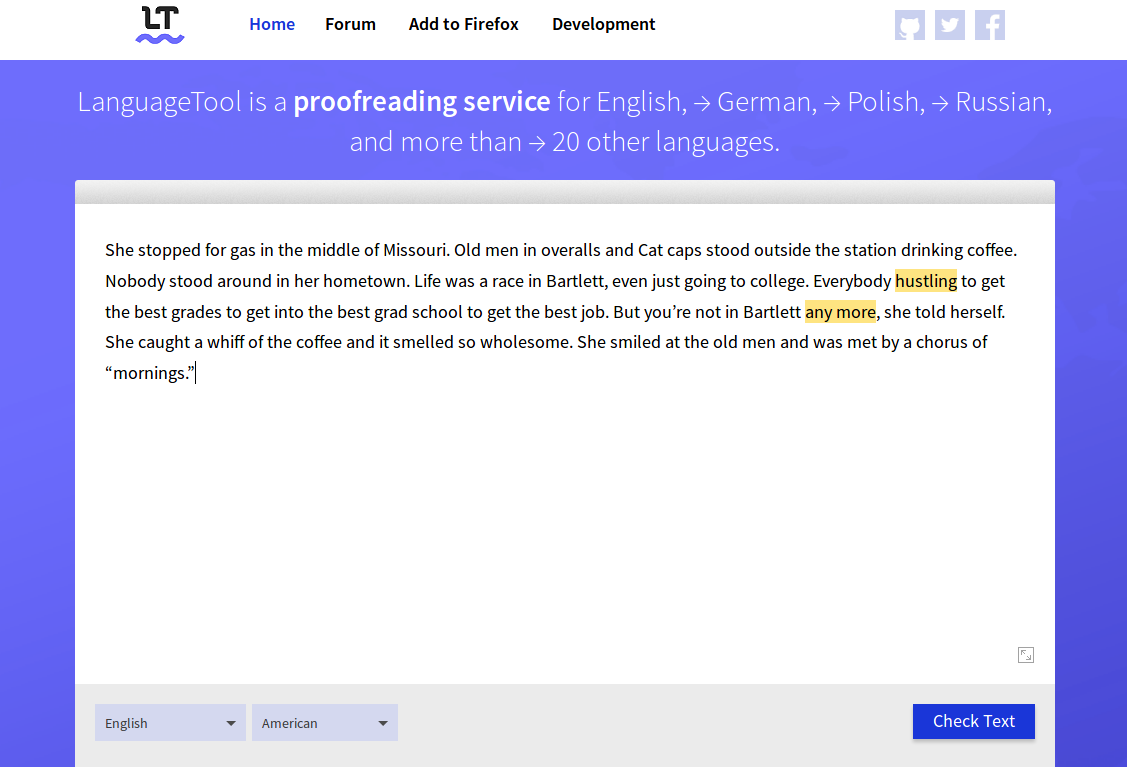This screenshot has width=1127, height=767.
Task: Click the LanguageTool LT logo
Action: (x=160, y=24)
